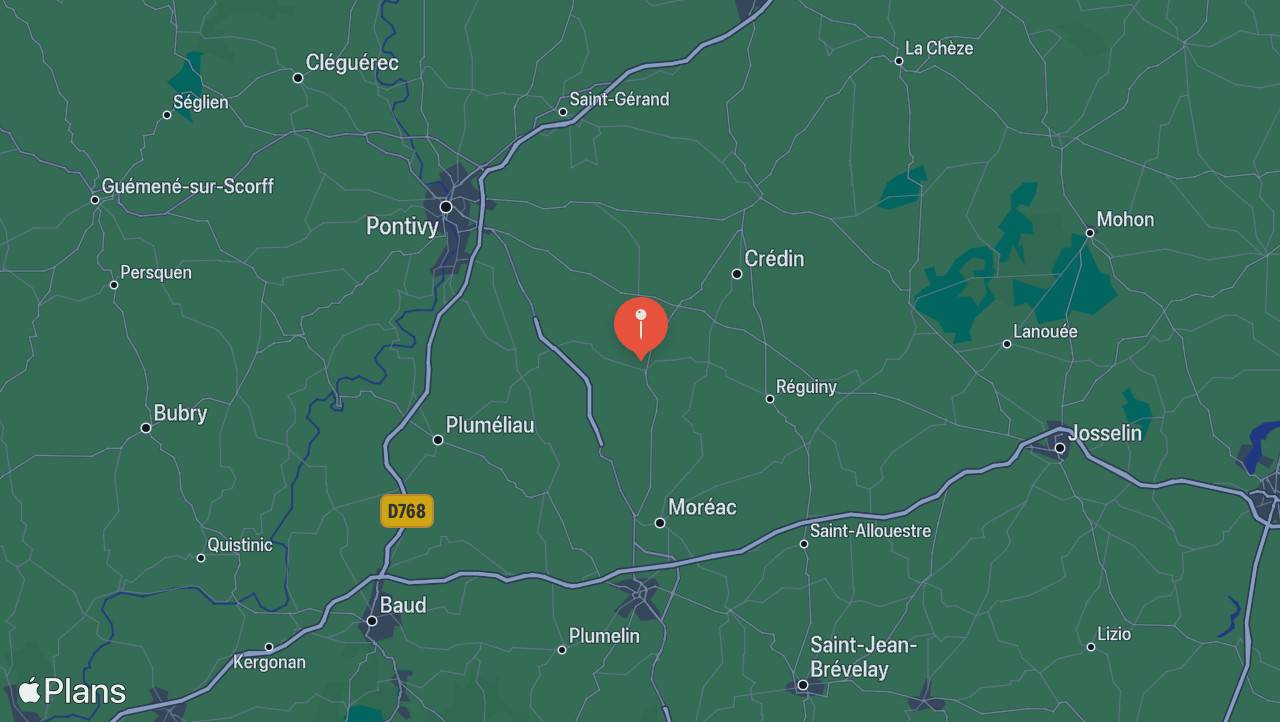
Task: Select the Josselin town marker dot
Action: [x=1060, y=448]
